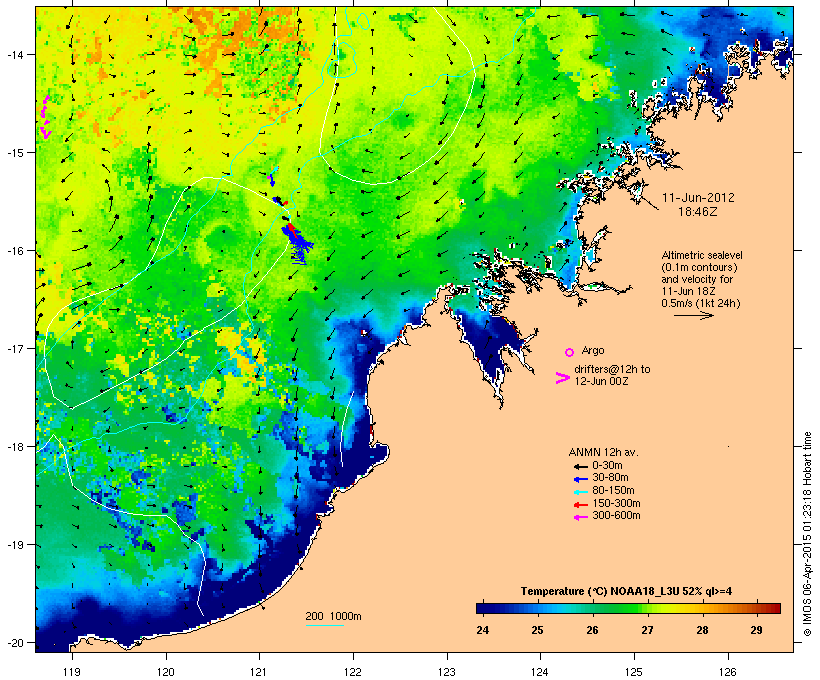Click latitude axis label -20
Image resolution: width=820 pixels, height=680 pixels.
pos(14,642)
